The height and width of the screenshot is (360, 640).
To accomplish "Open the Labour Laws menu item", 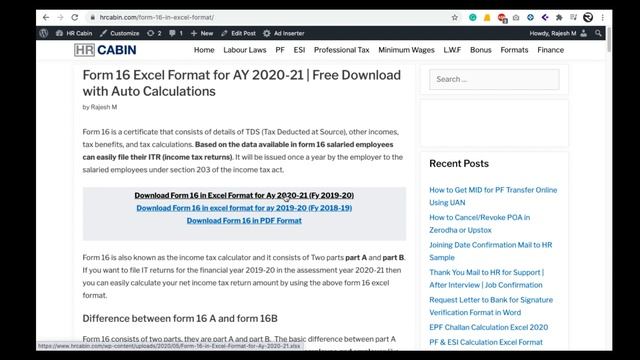I will click(245, 50).
